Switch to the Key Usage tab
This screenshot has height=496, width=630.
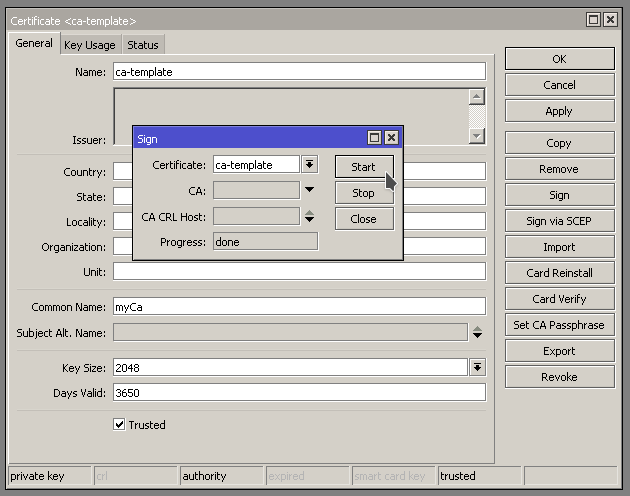(90, 45)
